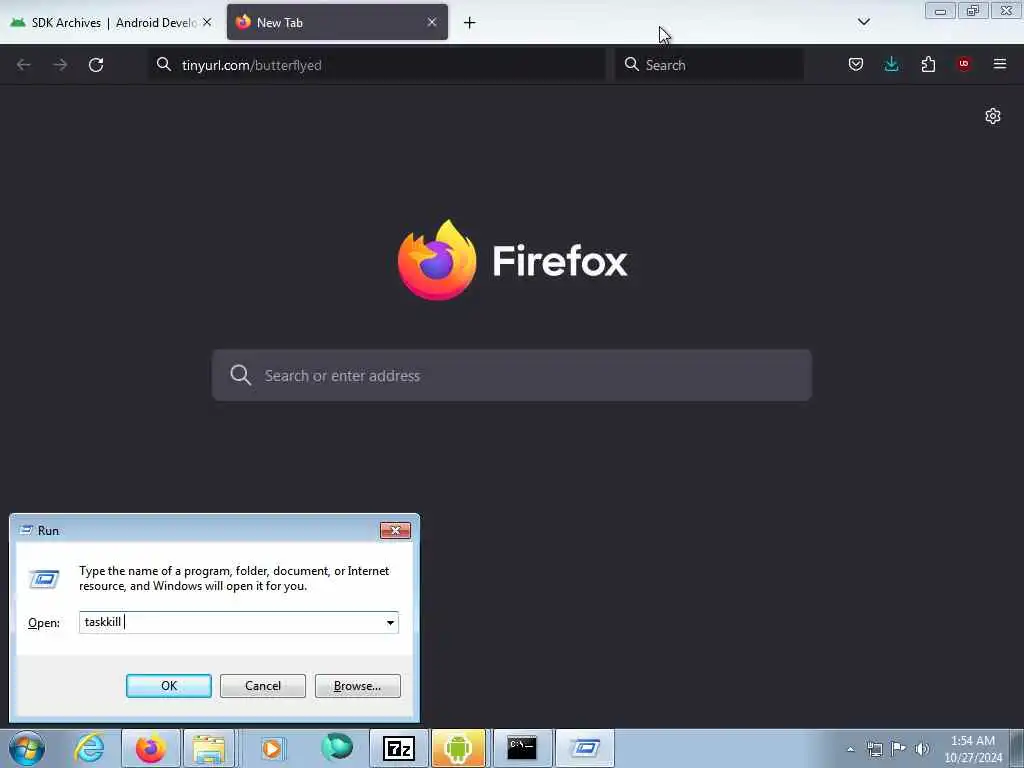Close the New Tab tab
This screenshot has height=768, width=1024.
point(432,22)
